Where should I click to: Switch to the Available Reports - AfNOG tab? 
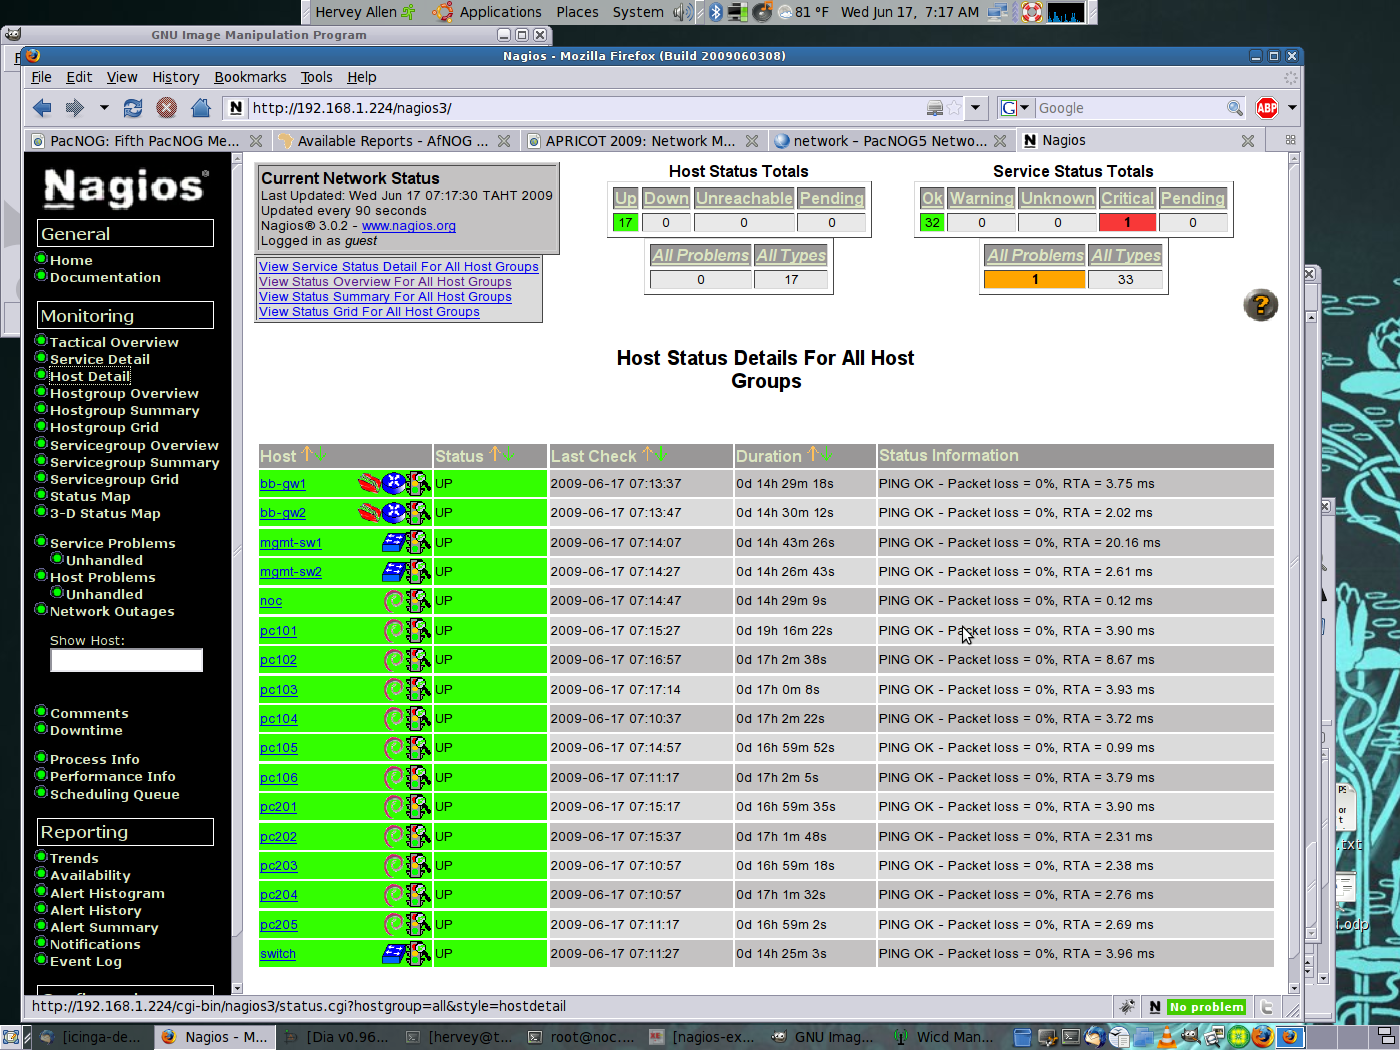(x=392, y=141)
